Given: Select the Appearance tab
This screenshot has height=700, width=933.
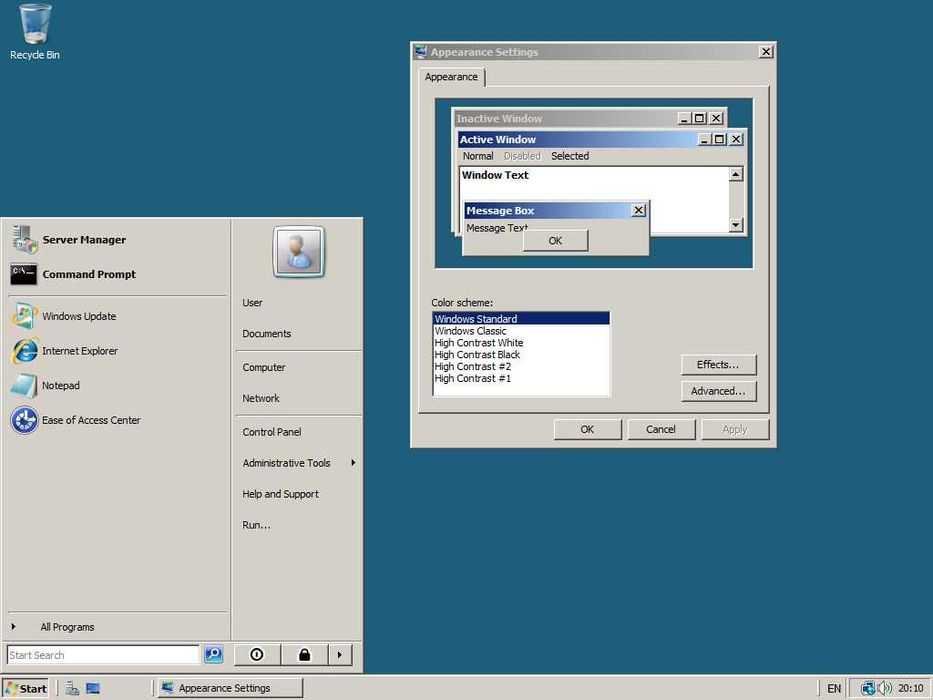Looking at the screenshot, I should (x=452, y=77).
